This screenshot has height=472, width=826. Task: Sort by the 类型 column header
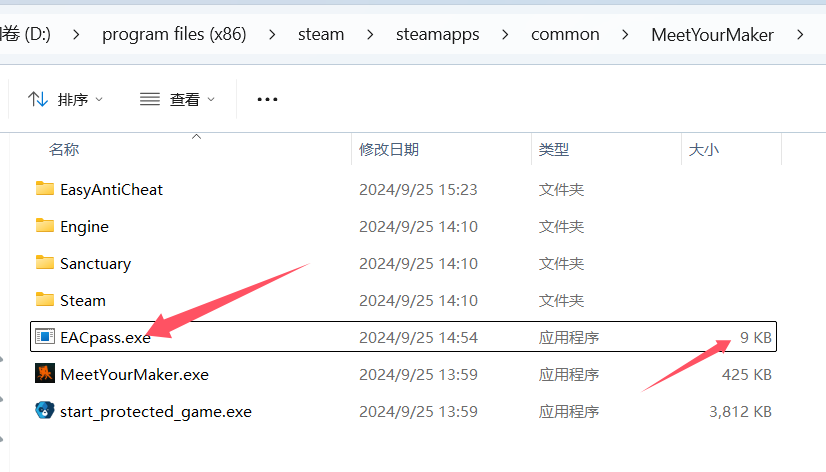tap(554, 150)
